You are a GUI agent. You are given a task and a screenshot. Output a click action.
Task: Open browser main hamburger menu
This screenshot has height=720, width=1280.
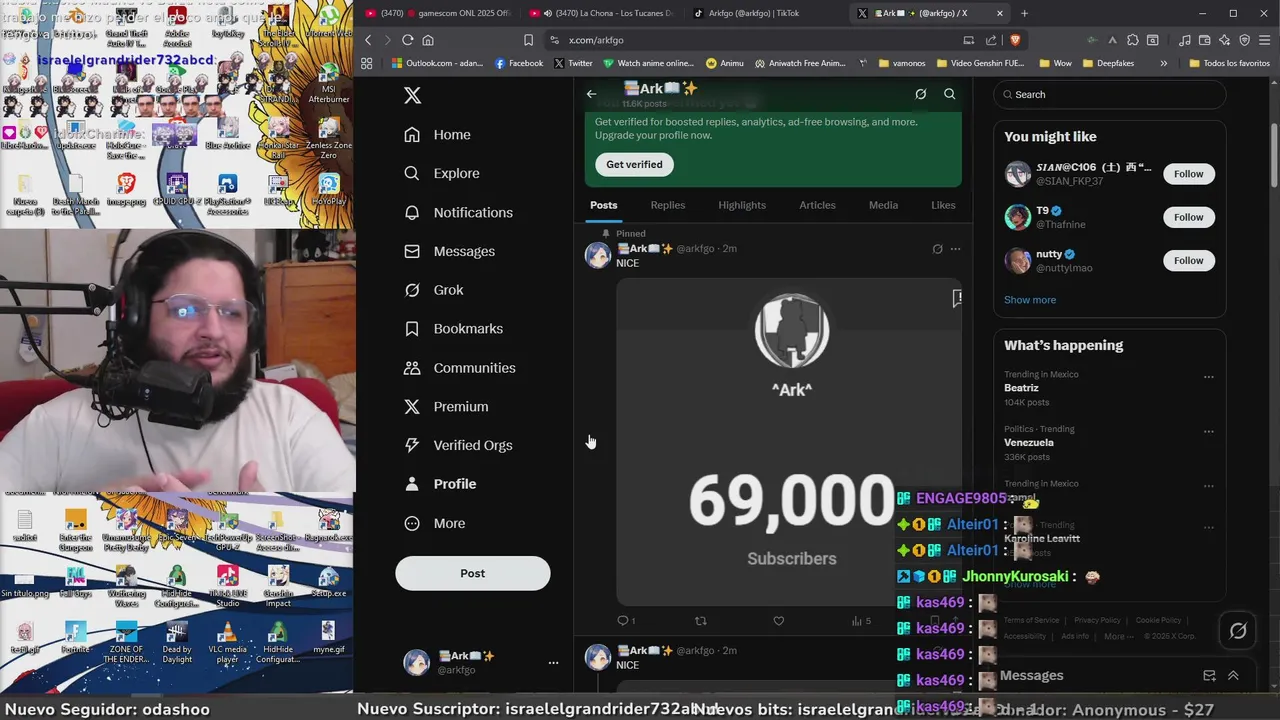tap(1264, 40)
